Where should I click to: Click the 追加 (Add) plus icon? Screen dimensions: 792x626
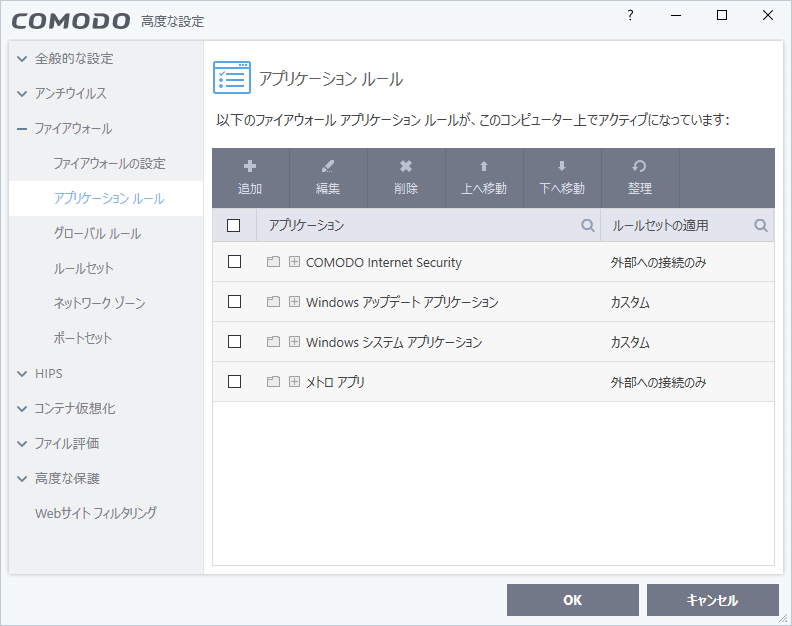(250, 167)
